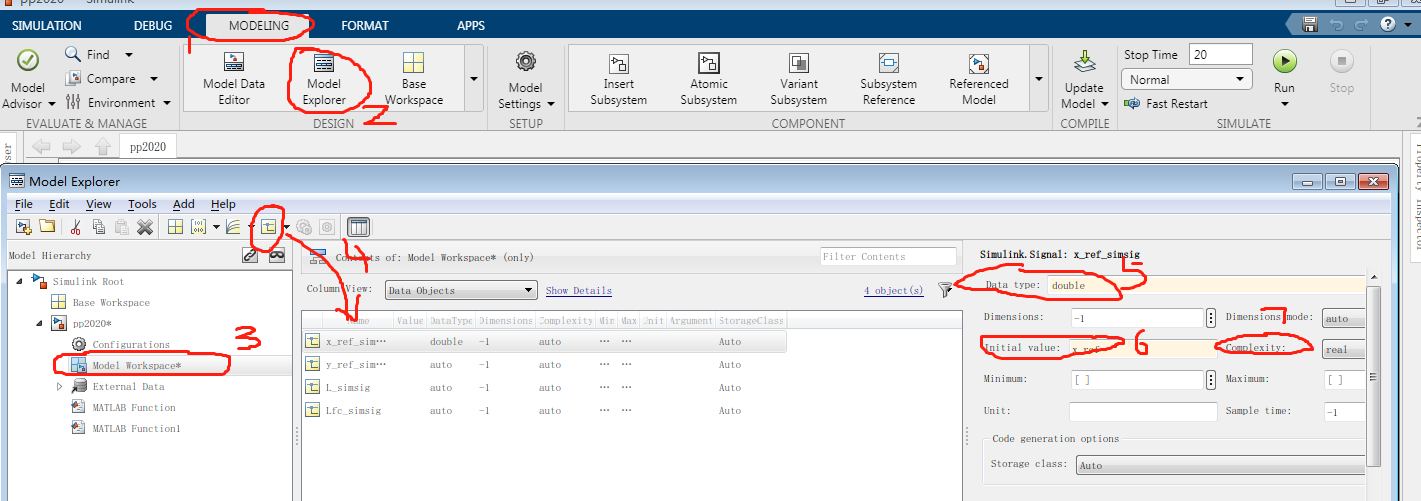Viewport: 1421px width, 501px height.
Task: Open Storage class Auto dropdown
Action: pos(1220,465)
